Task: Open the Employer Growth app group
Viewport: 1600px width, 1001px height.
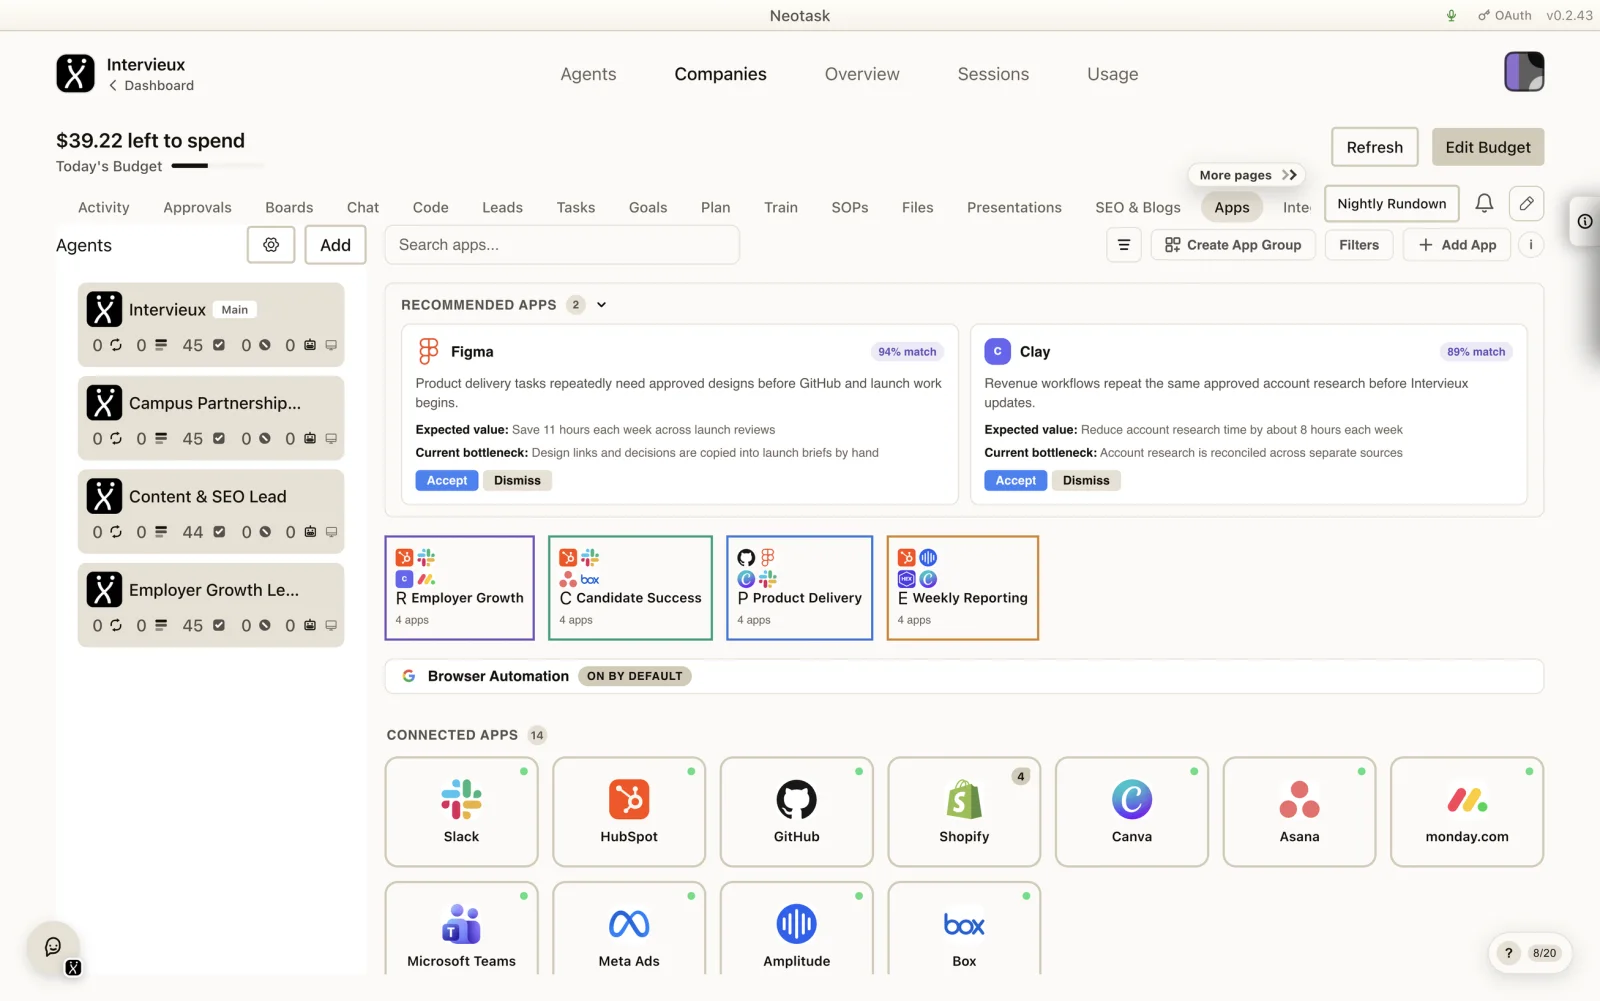Action: (460, 588)
